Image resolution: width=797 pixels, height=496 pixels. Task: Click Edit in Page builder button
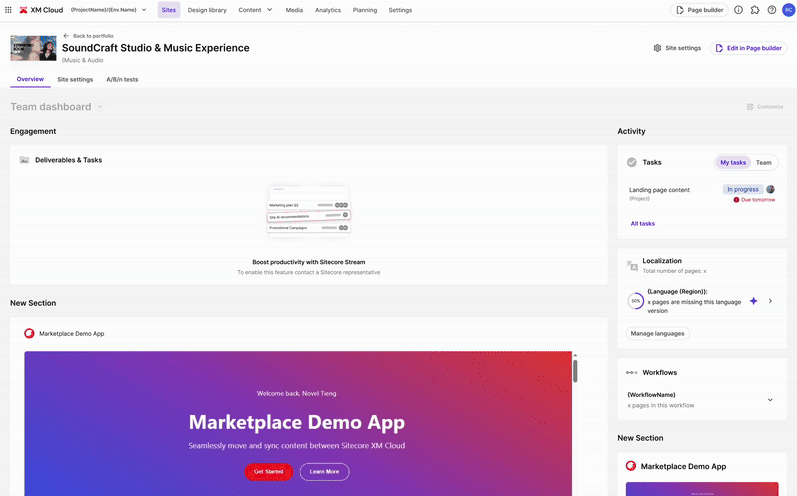tap(748, 48)
